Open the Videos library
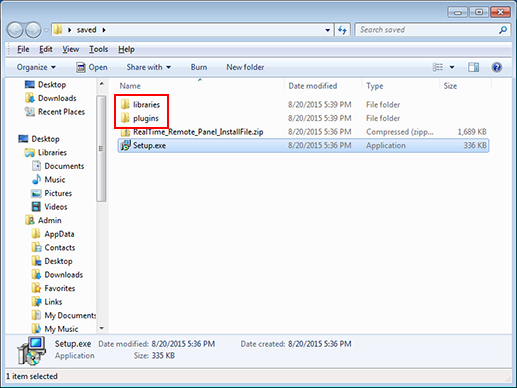517x388 pixels. coord(49,207)
